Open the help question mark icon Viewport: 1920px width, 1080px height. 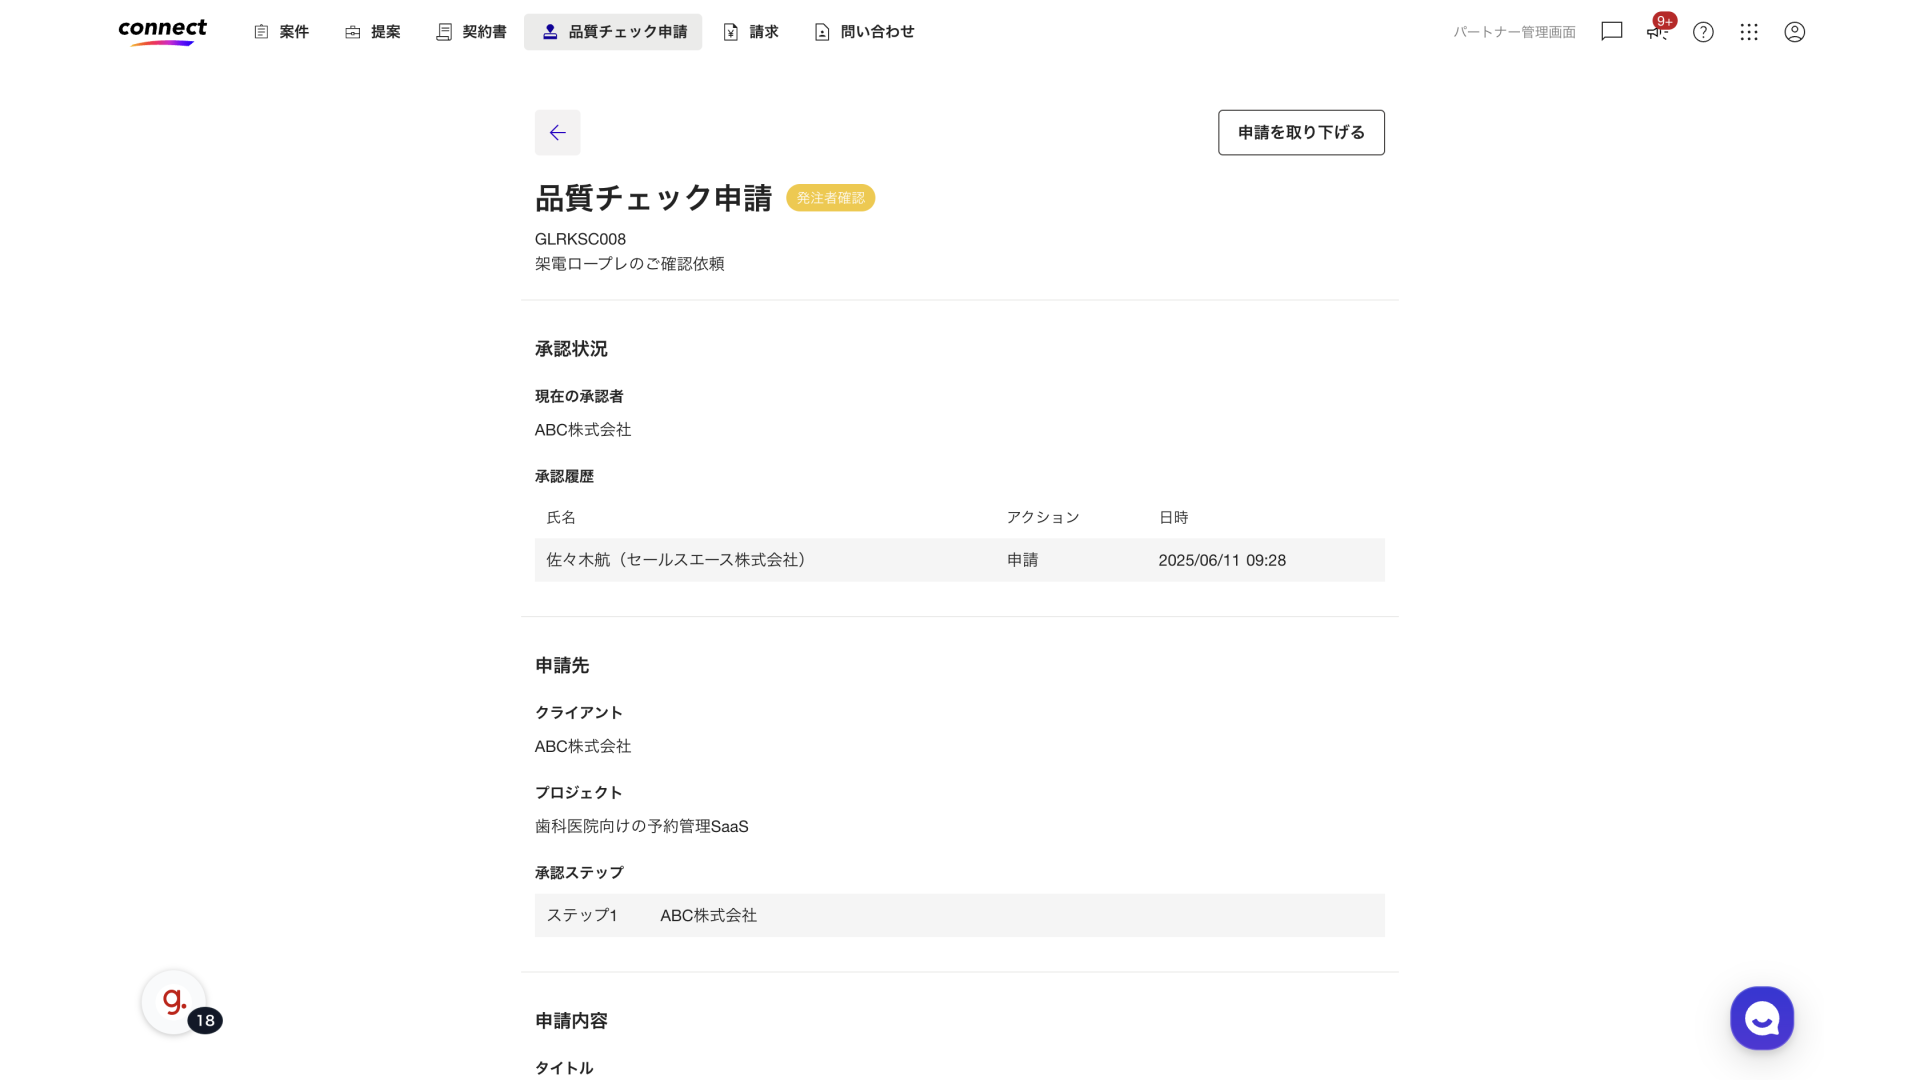click(x=1703, y=32)
